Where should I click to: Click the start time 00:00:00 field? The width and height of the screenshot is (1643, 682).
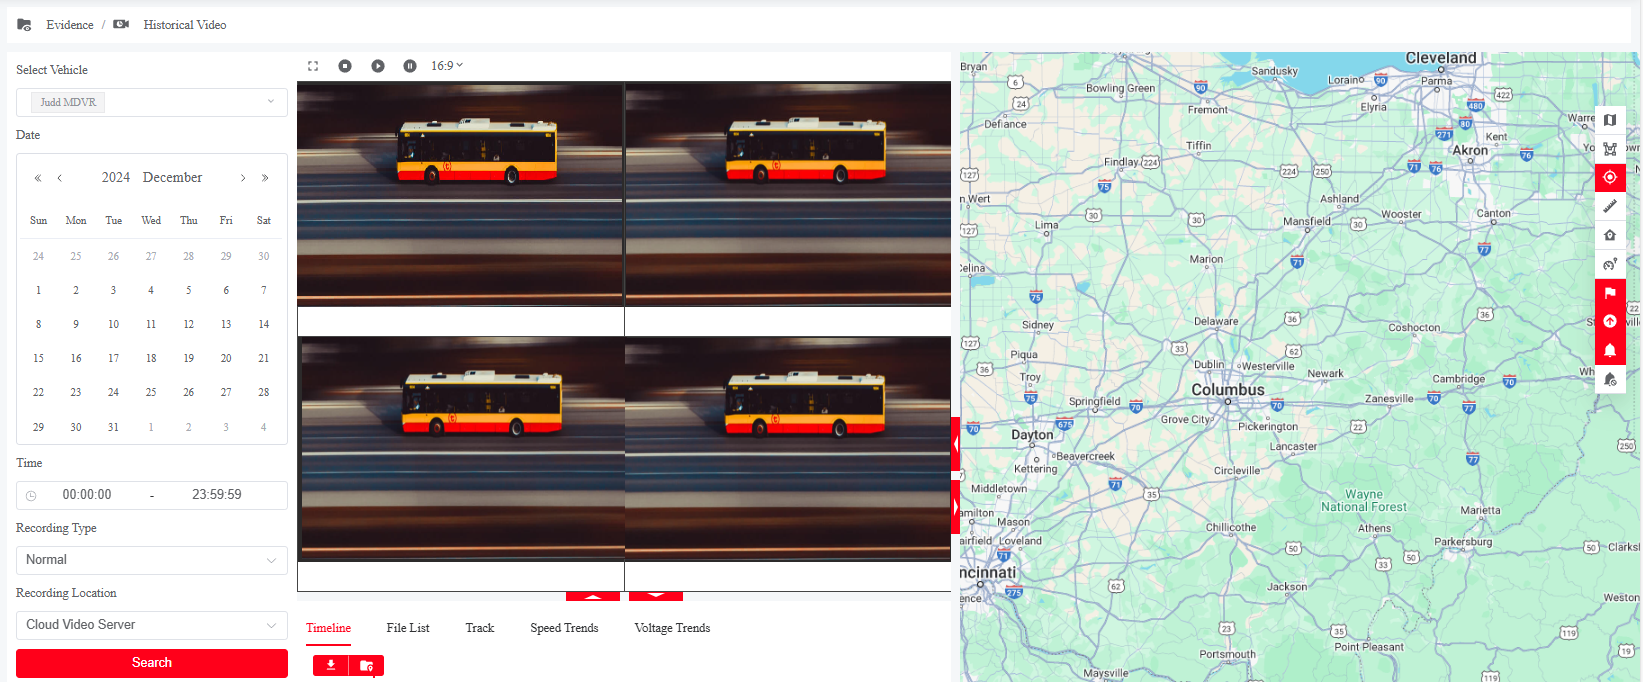pyautogui.click(x=87, y=495)
